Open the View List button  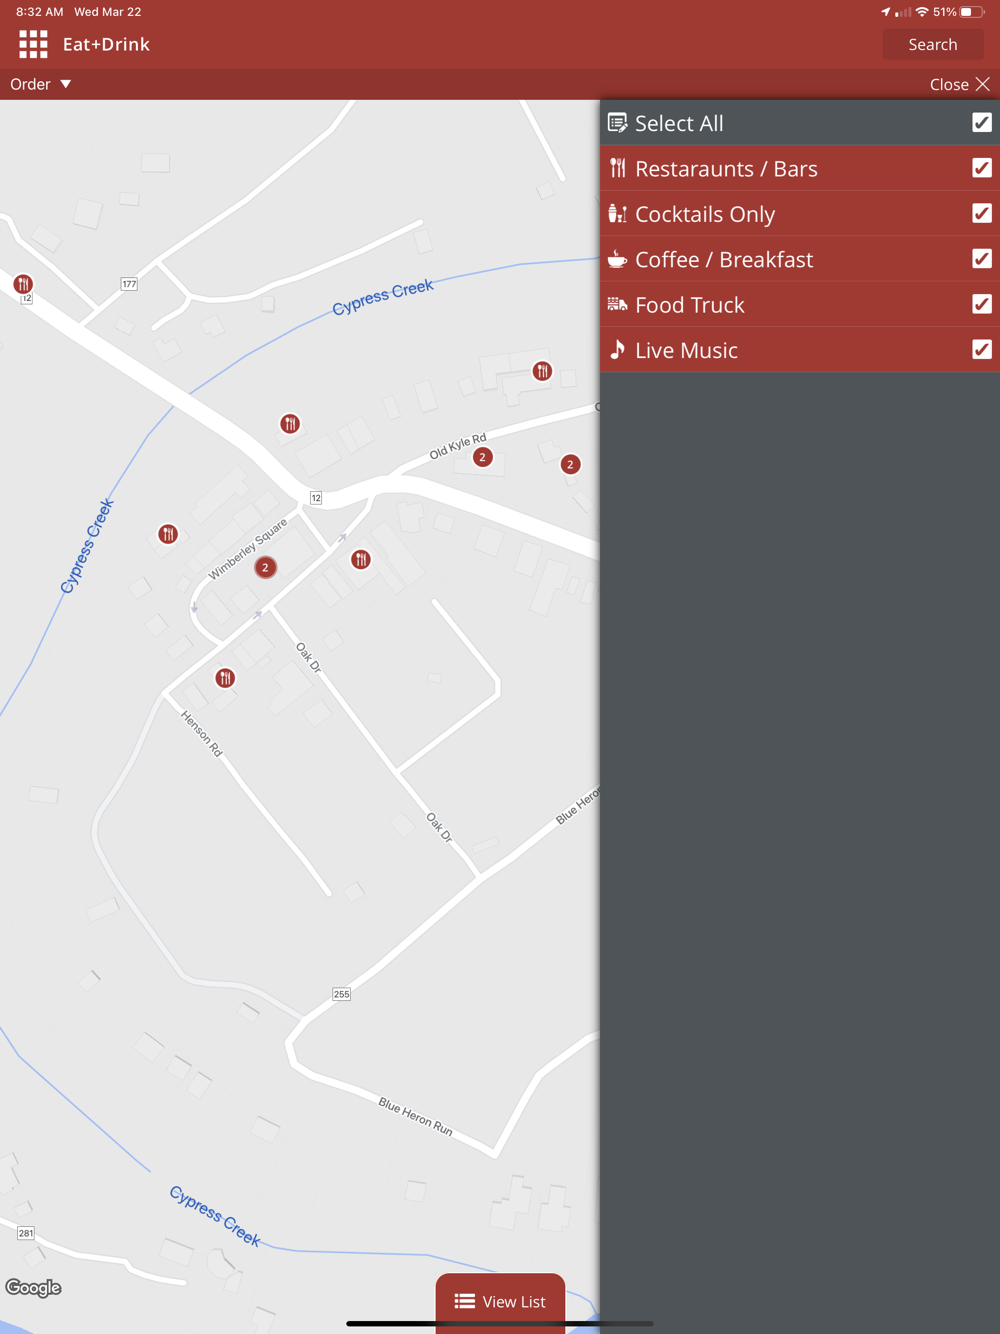coord(500,1301)
